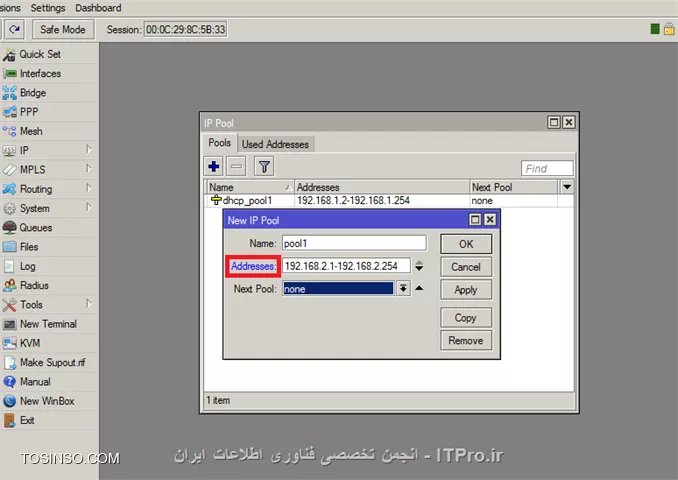This screenshot has height=480, width=678.
Task: Launch New Terminal from sidebar
Action: (x=49, y=323)
